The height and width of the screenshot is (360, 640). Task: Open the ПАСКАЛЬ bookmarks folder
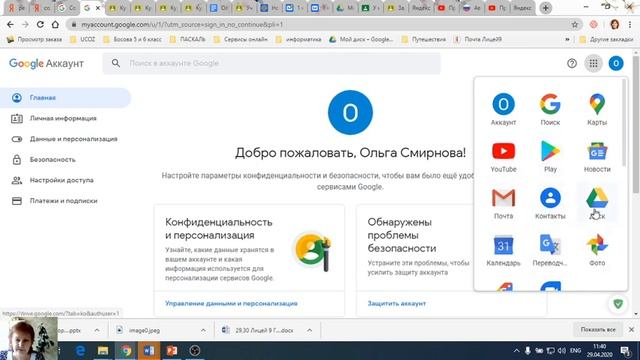pos(187,40)
